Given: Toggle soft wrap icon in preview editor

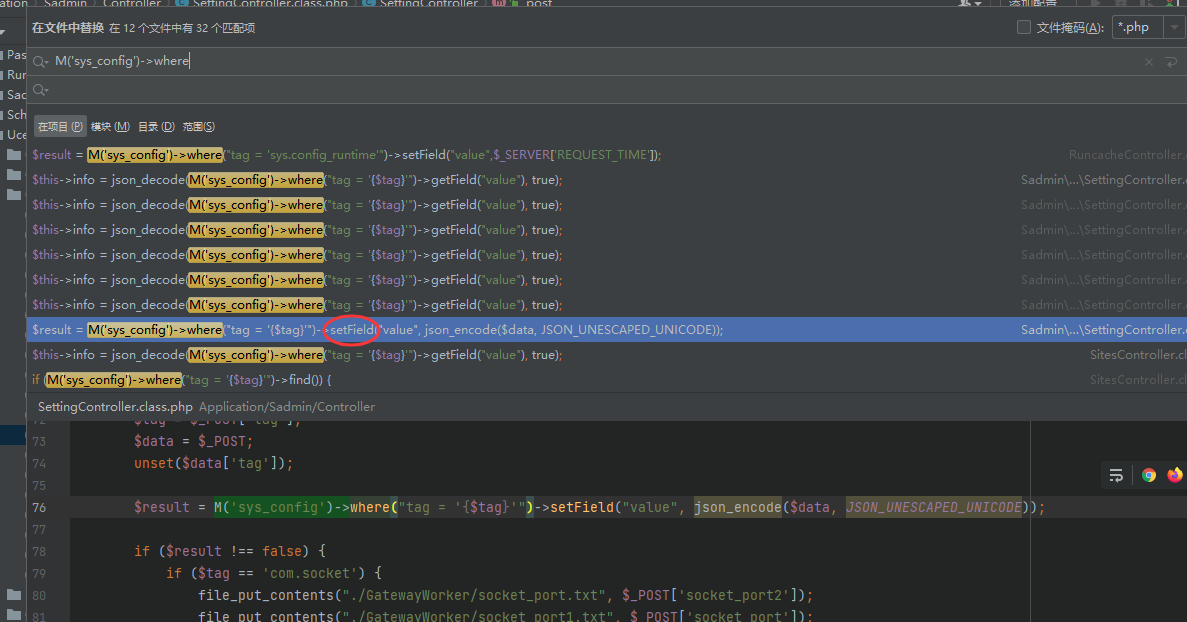Looking at the screenshot, I should [1116, 475].
